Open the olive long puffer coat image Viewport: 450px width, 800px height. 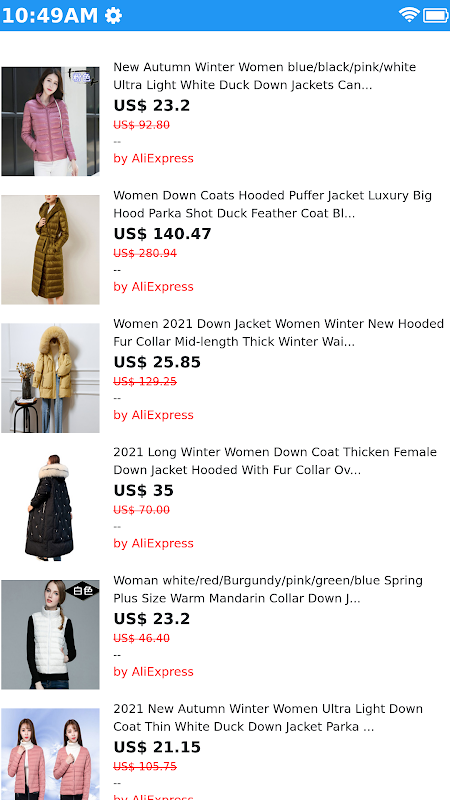(51, 249)
